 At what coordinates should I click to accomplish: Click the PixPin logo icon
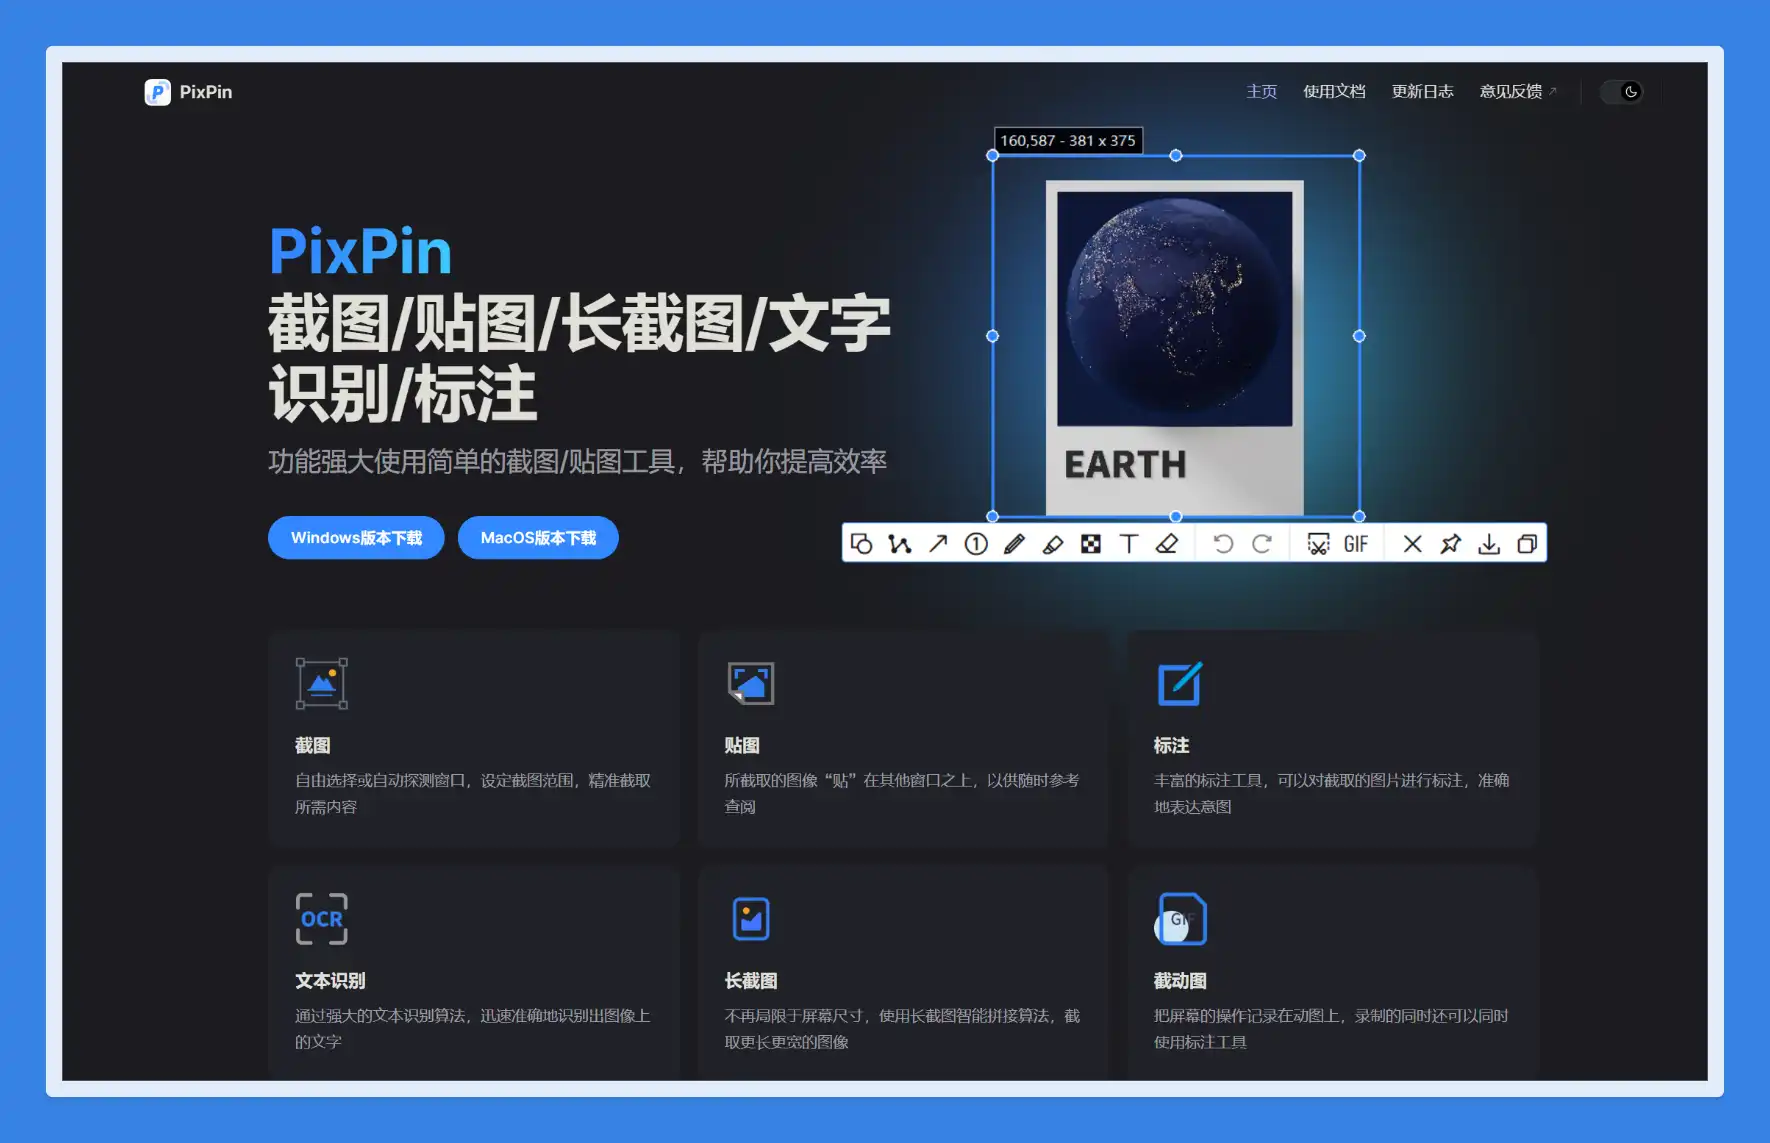coord(157,92)
